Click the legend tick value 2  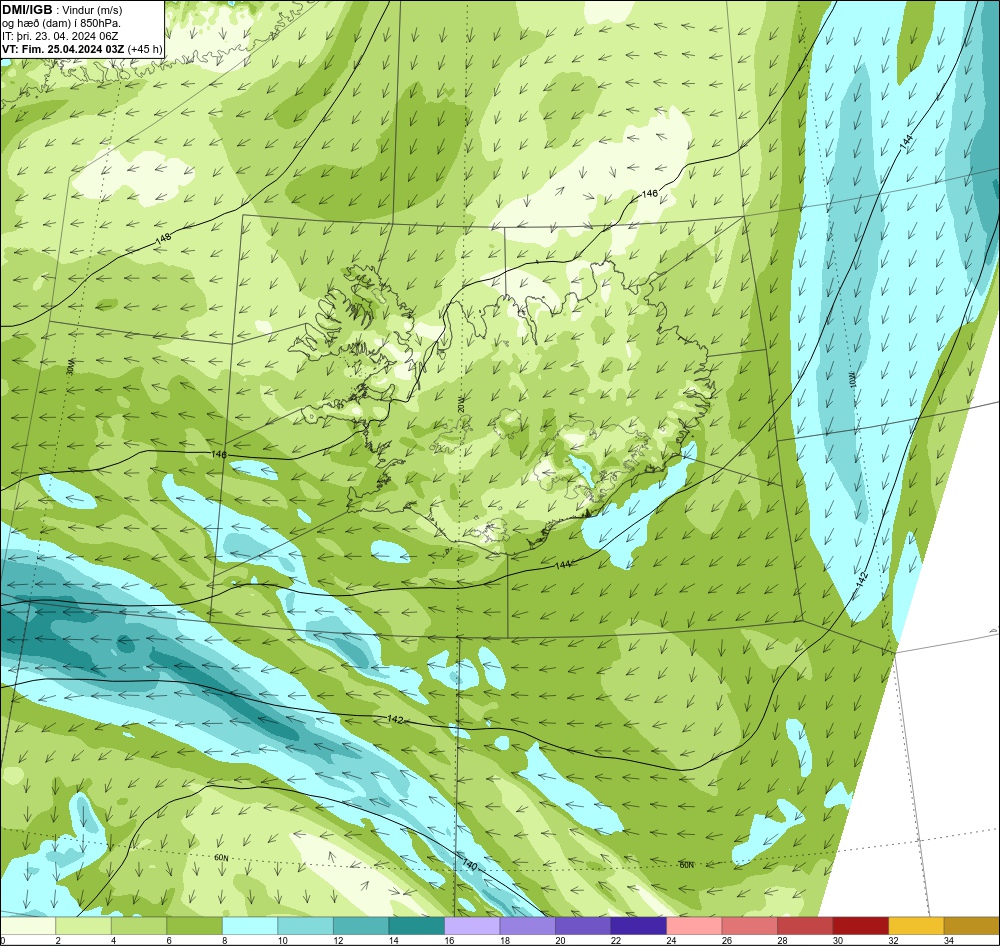(x=58, y=940)
